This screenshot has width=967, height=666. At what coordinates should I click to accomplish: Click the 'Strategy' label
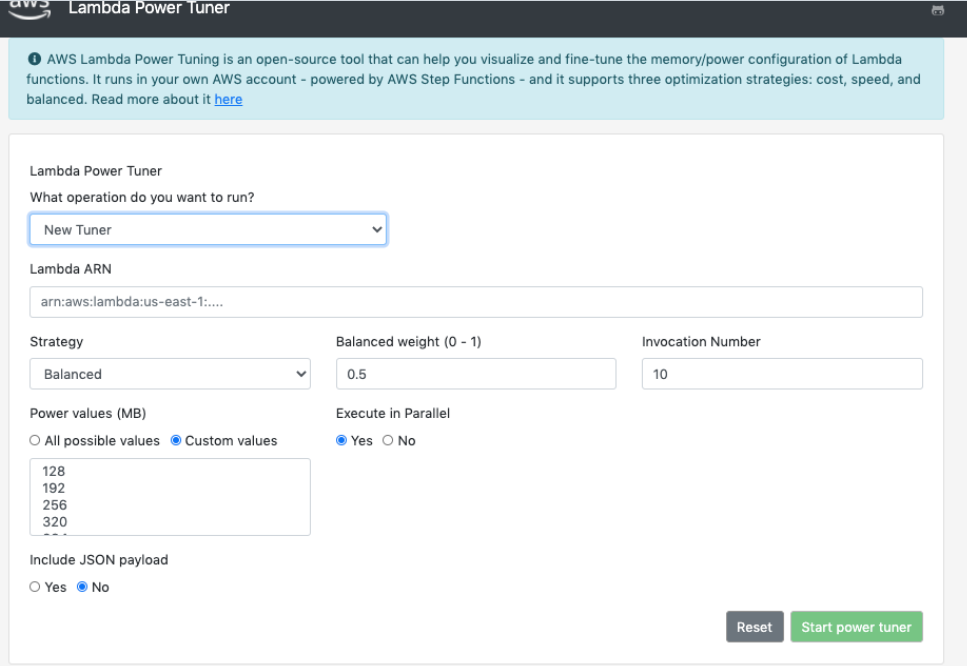[56, 342]
